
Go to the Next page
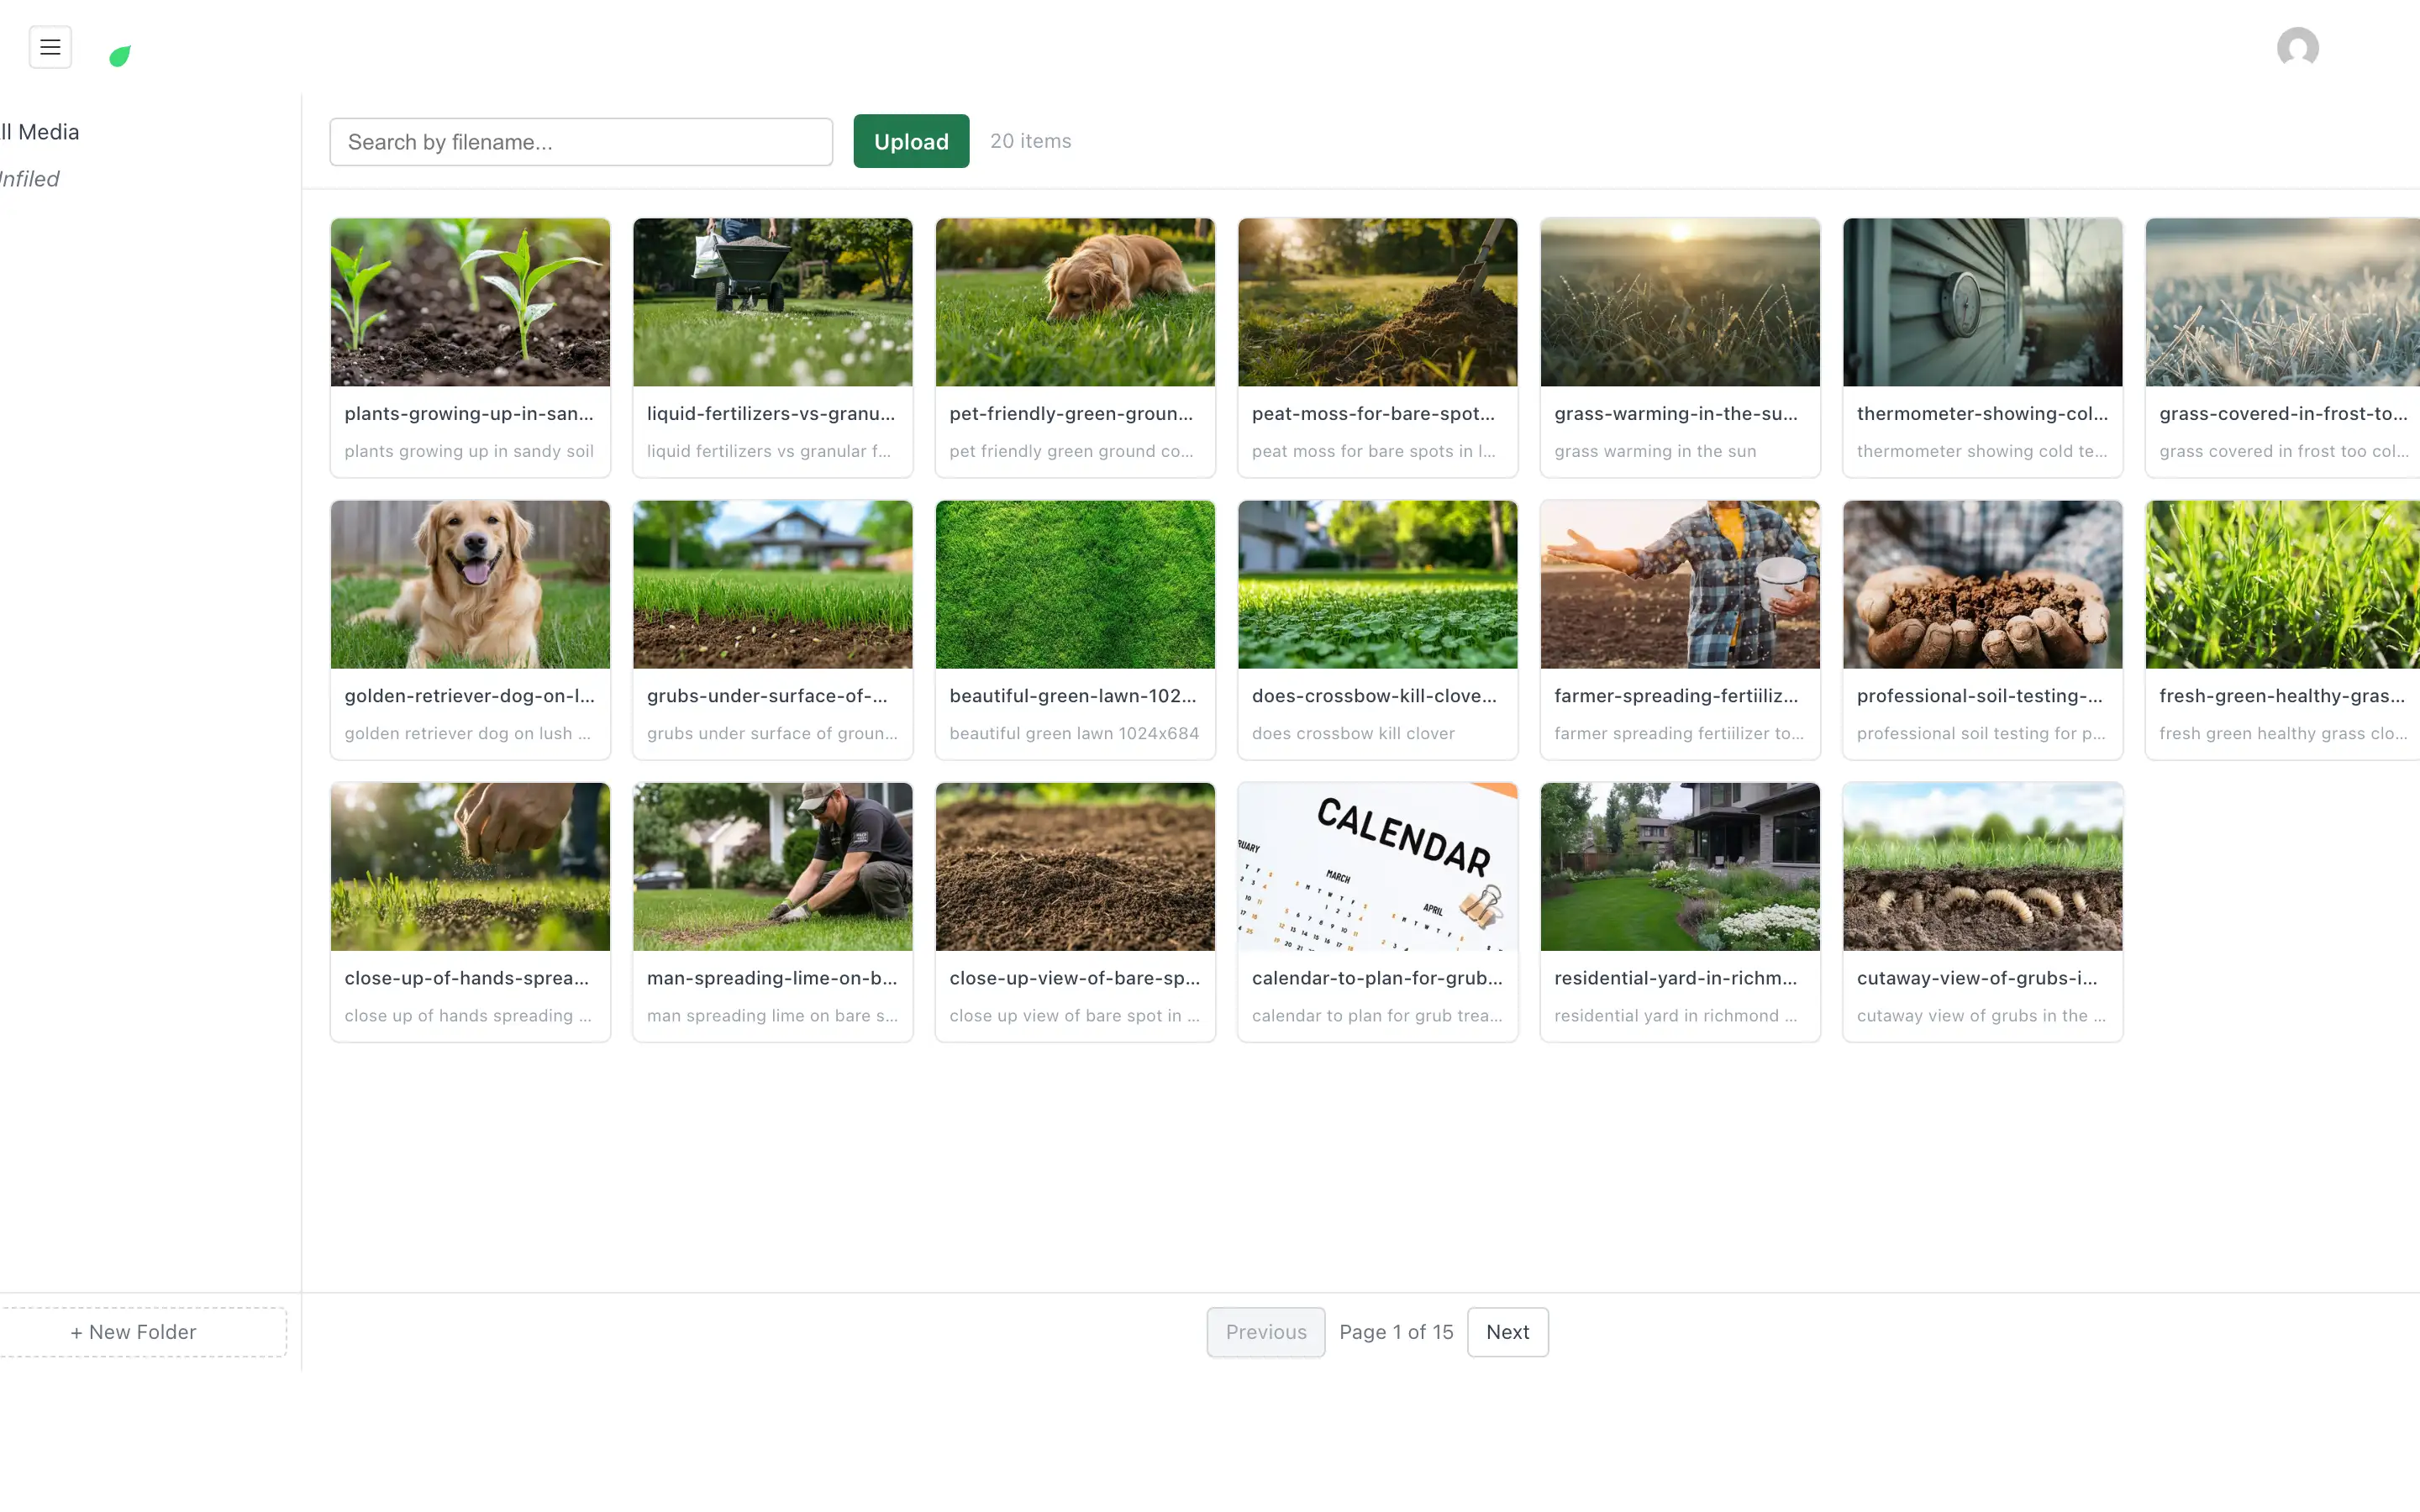pos(1507,1332)
